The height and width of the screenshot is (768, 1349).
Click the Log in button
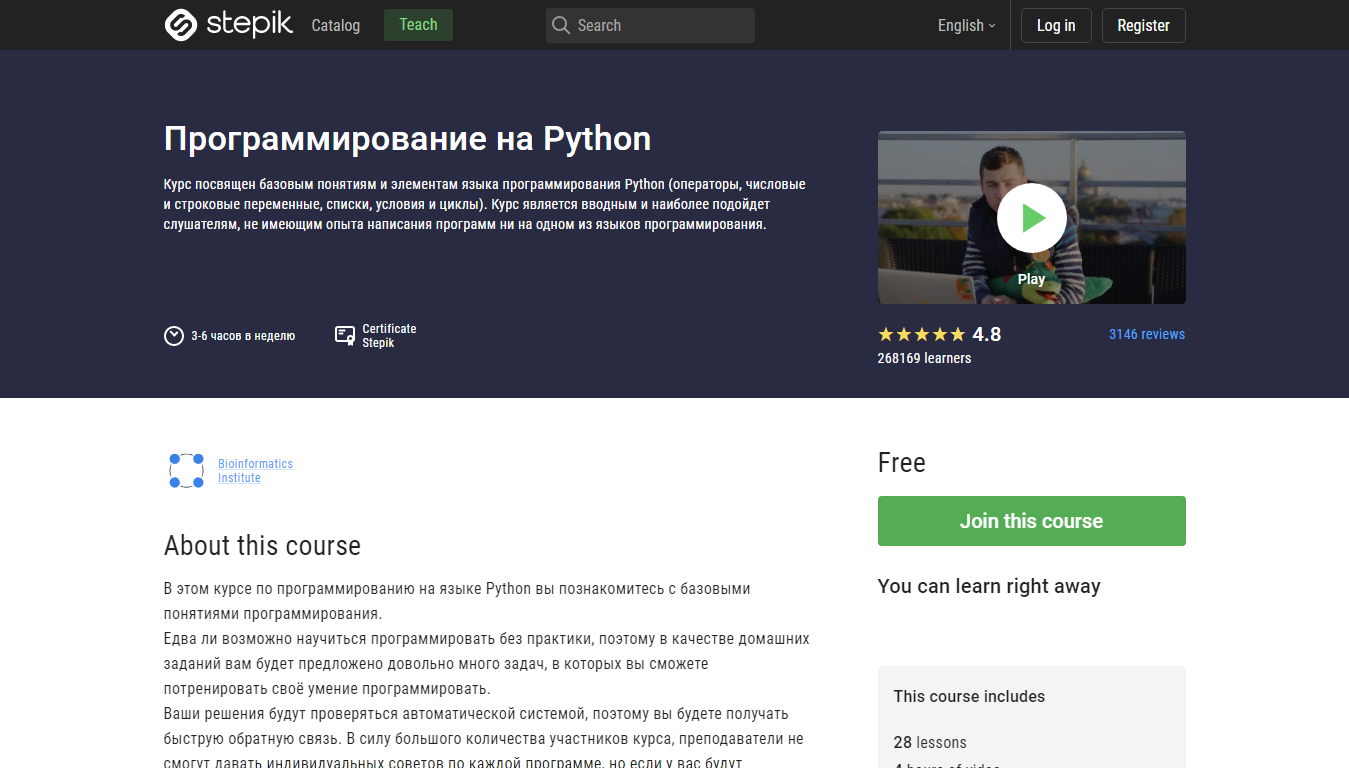(1056, 25)
